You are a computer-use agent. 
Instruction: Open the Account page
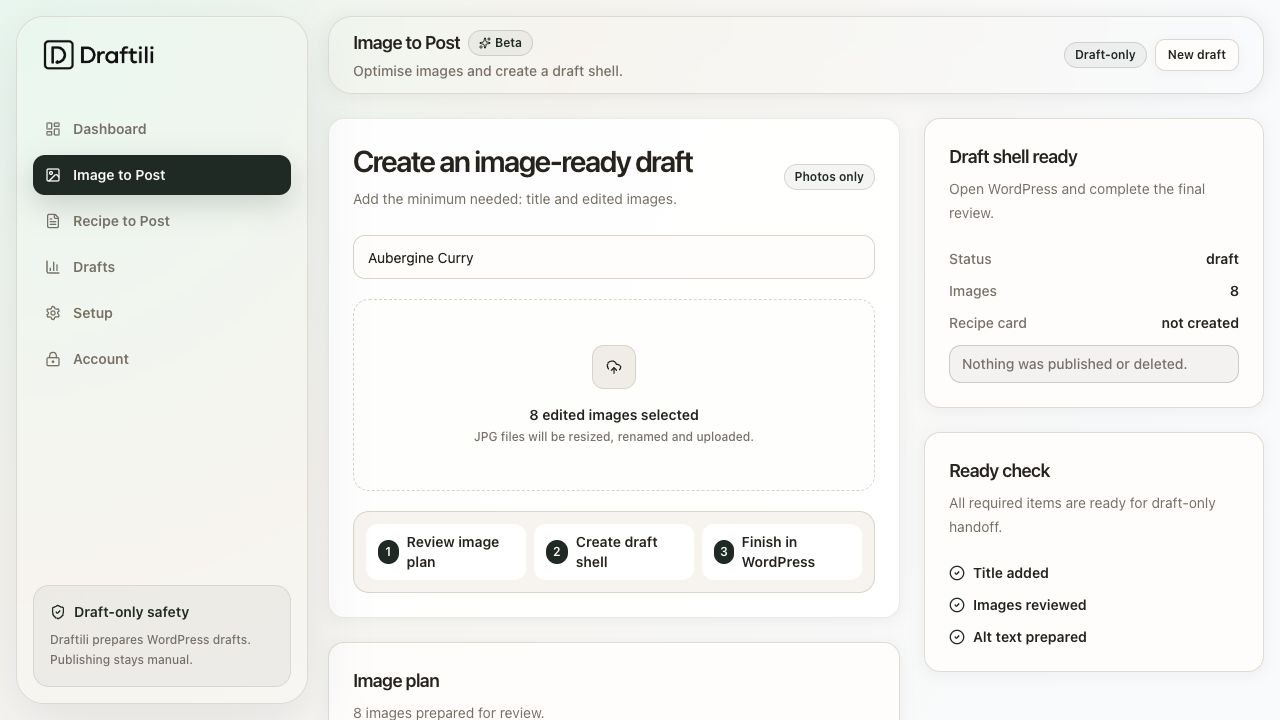[162, 359]
